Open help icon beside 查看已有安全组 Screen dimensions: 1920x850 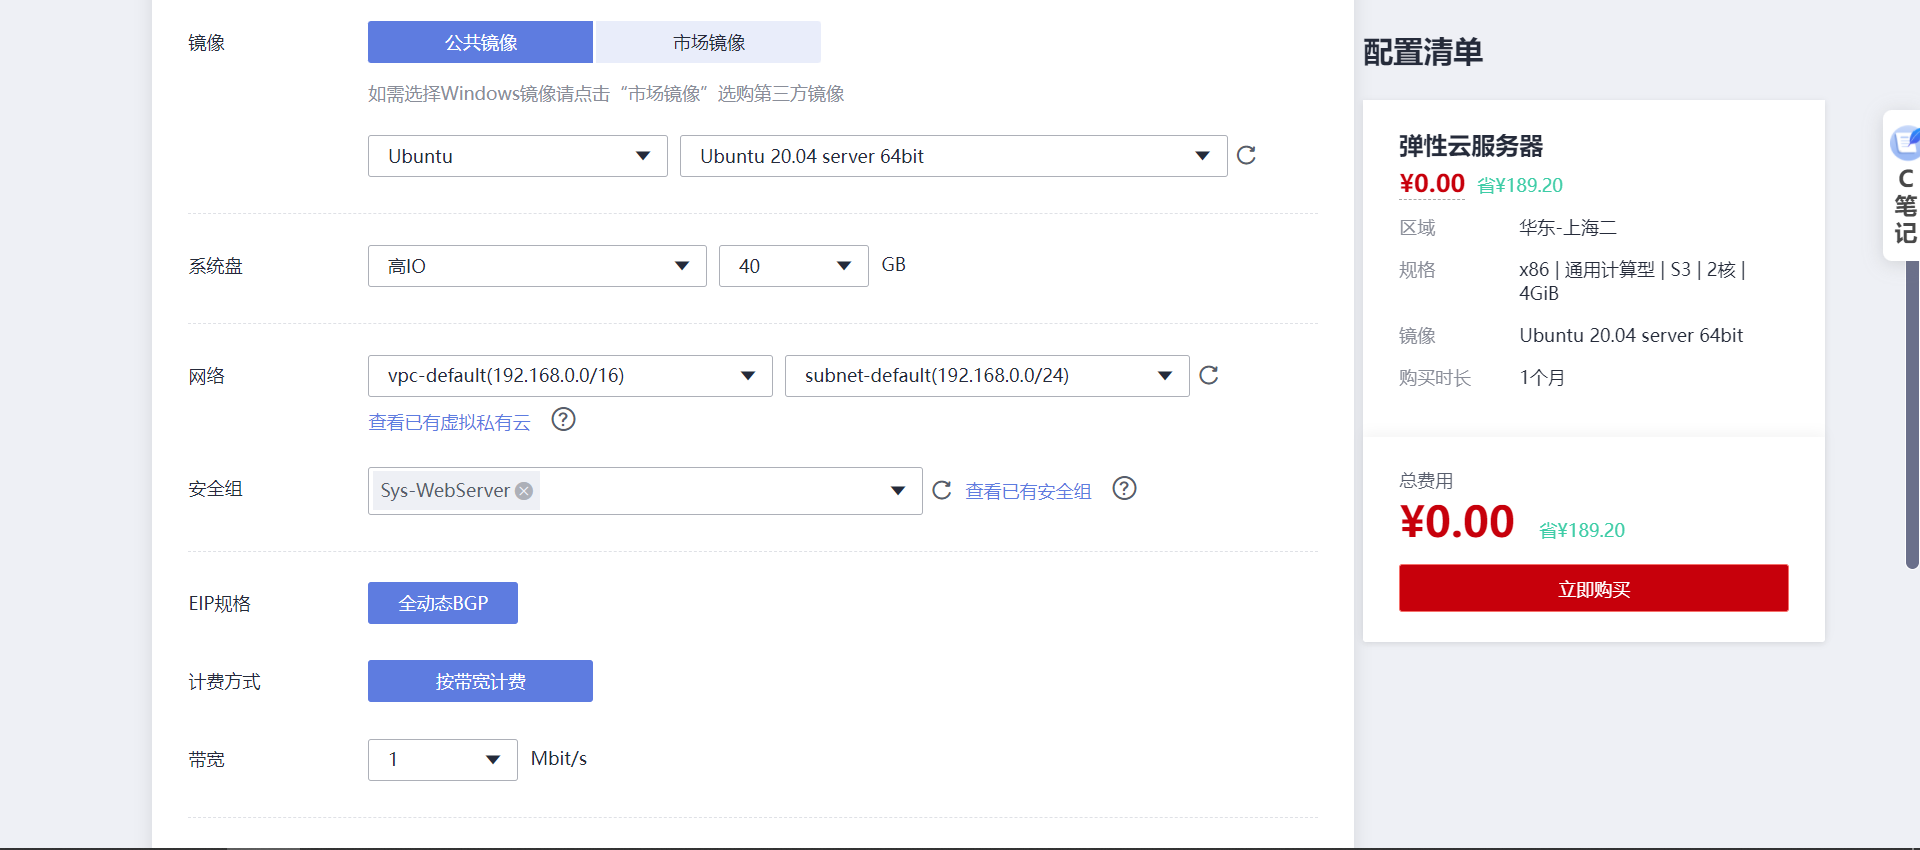[x=1124, y=489]
